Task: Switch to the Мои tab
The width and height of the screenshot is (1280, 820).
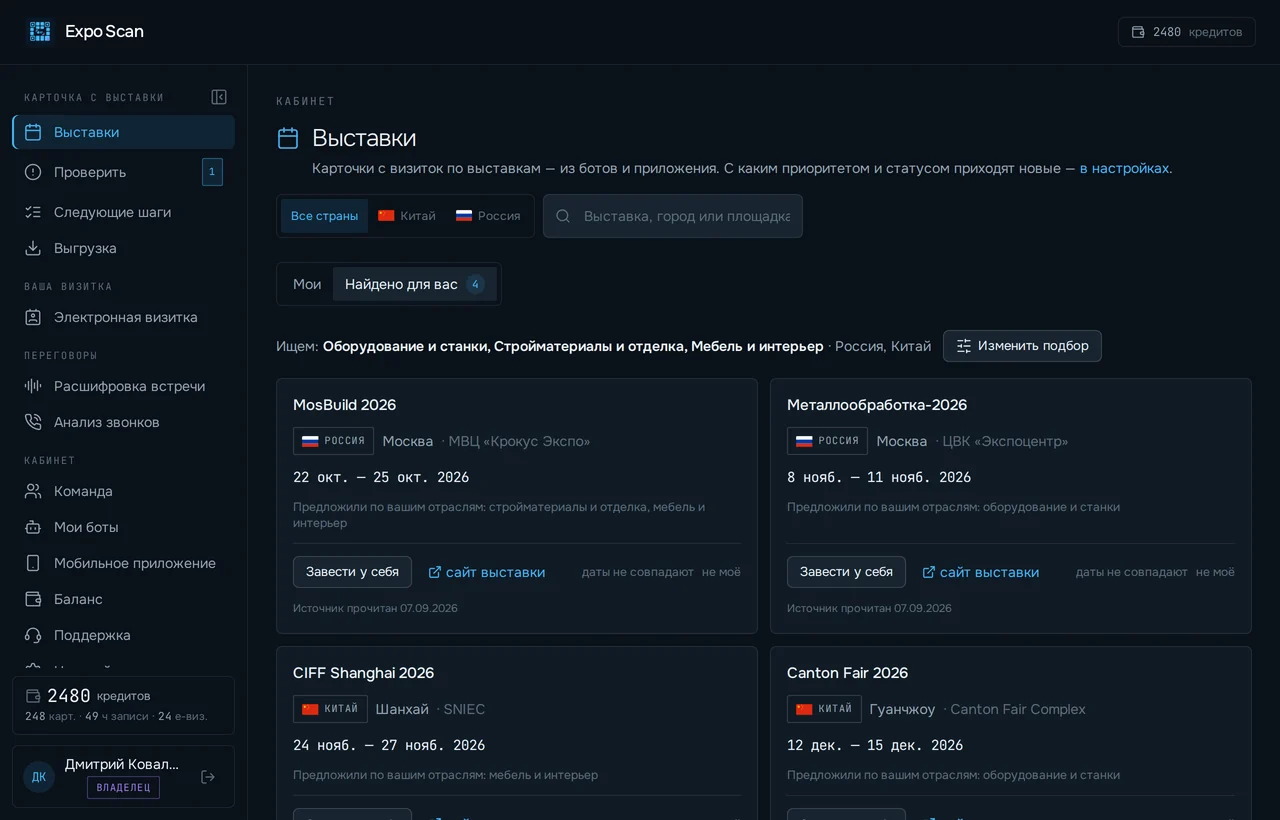Action: click(307, 284)
